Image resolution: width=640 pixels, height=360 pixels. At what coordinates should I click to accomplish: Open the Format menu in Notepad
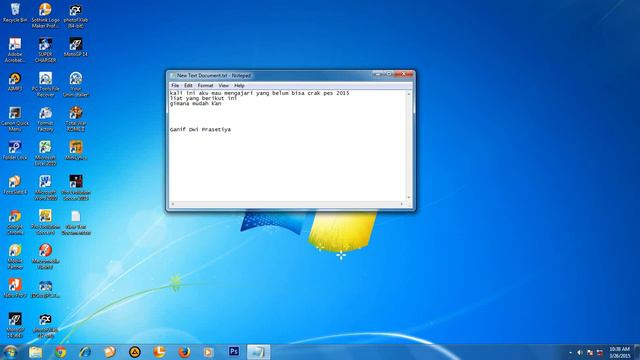[x=205, y=86]
